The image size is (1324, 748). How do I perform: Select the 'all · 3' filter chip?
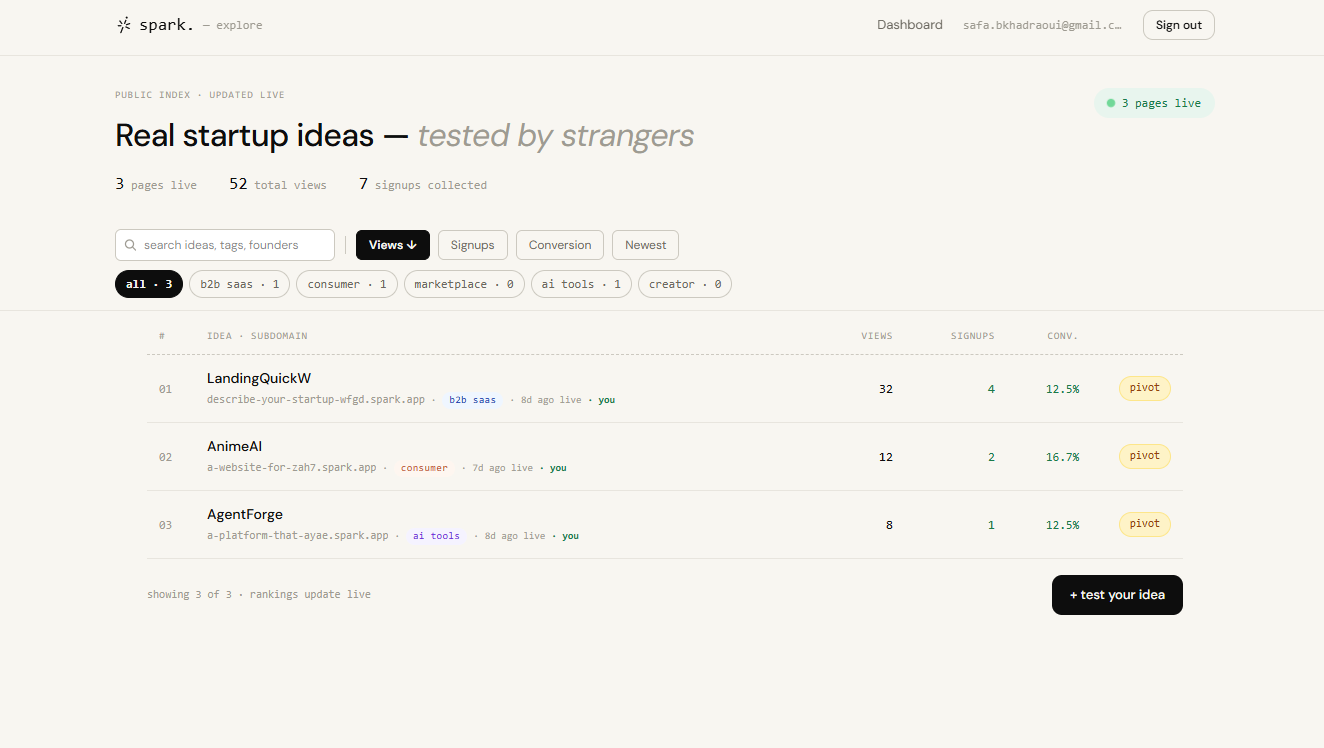[x=149, y=284]
